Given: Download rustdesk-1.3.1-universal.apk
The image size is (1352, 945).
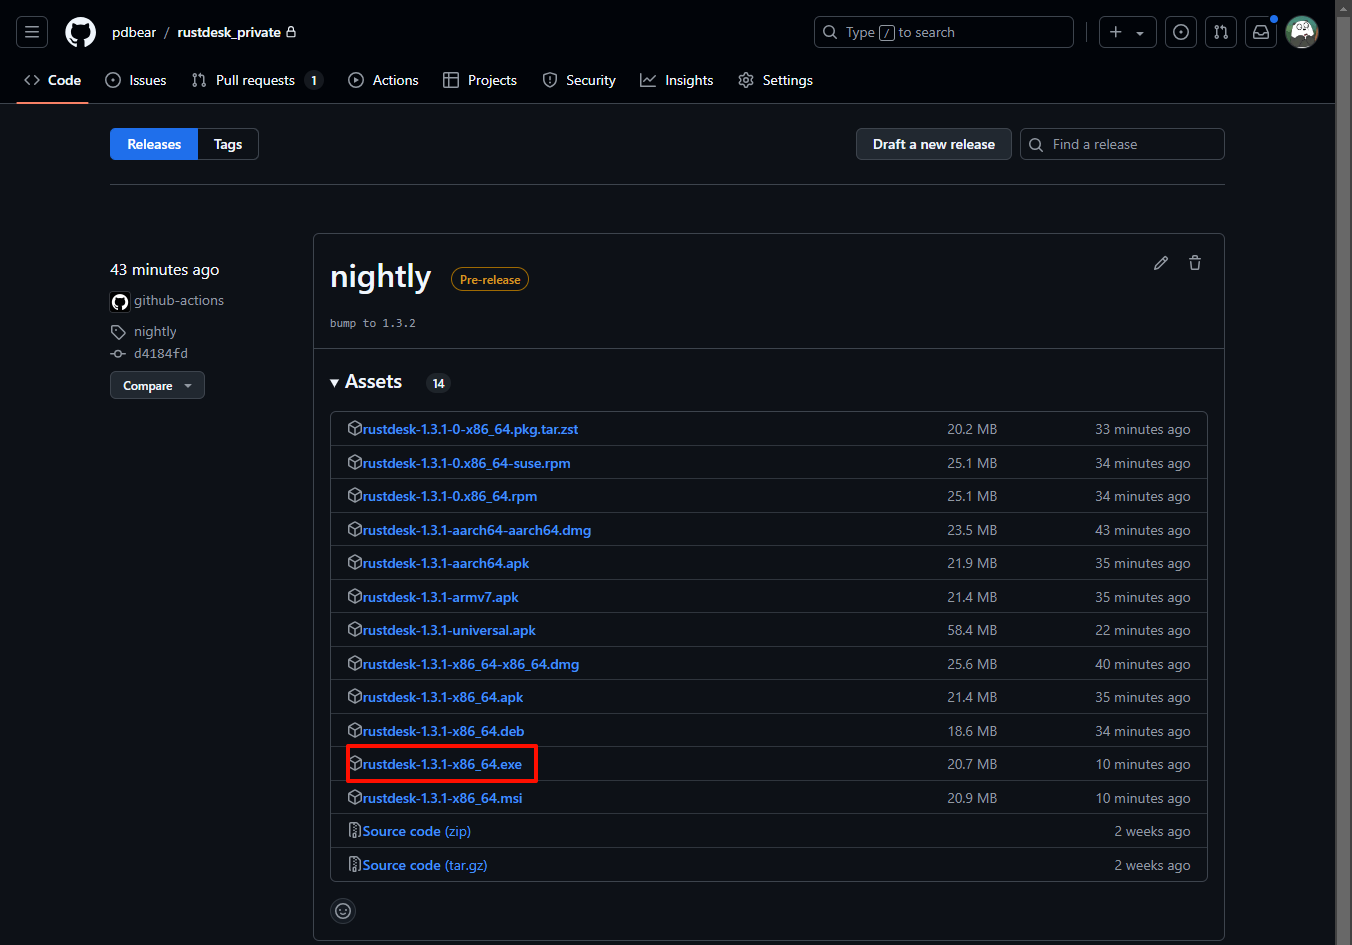Looking at the screenshot, I should pos(449,630).
